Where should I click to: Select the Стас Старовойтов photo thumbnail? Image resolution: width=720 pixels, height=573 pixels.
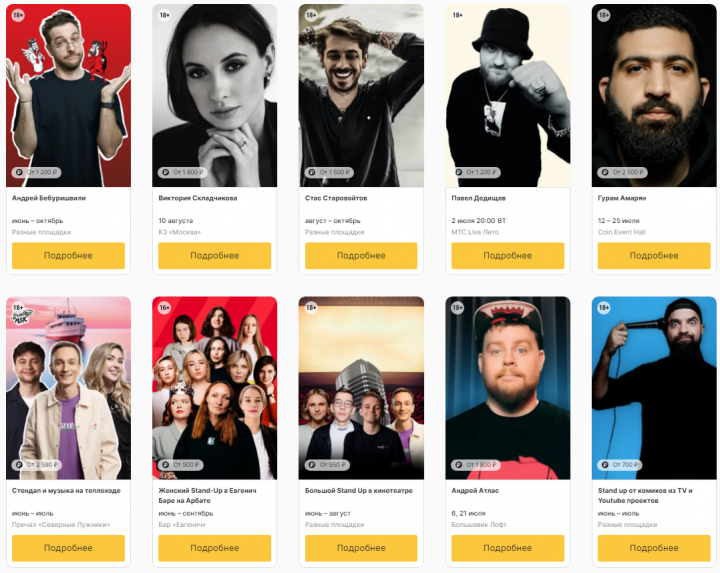[x=361, y=96]
